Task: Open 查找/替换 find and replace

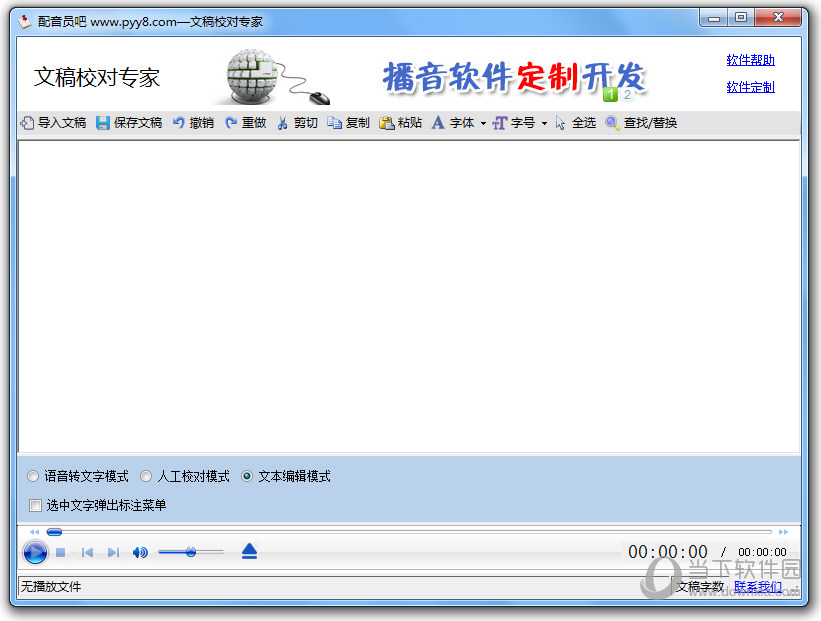Action: 641,123
